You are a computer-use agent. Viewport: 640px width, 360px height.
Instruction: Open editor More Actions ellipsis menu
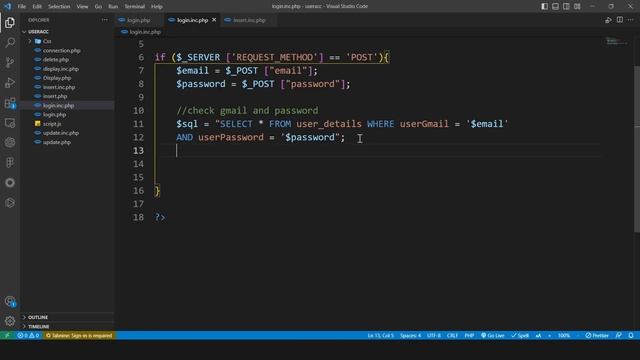(631, 20)
